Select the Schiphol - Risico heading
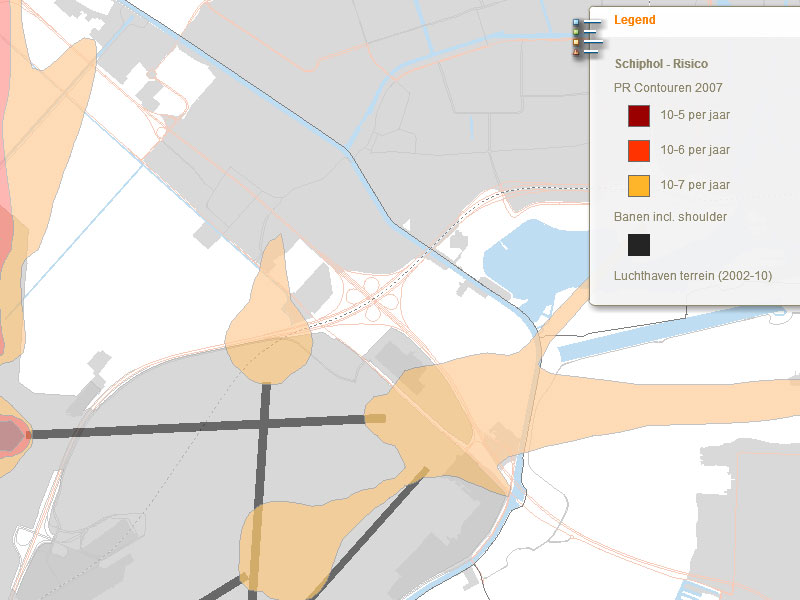This screenshot has height=600, width=800. pyautogui.click(x=661, y=64)
